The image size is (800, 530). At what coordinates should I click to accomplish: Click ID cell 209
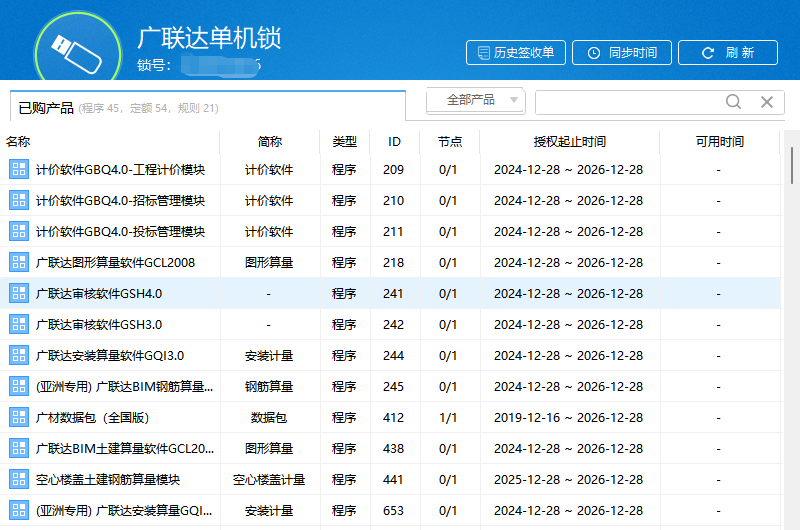[x=393, y=169]
